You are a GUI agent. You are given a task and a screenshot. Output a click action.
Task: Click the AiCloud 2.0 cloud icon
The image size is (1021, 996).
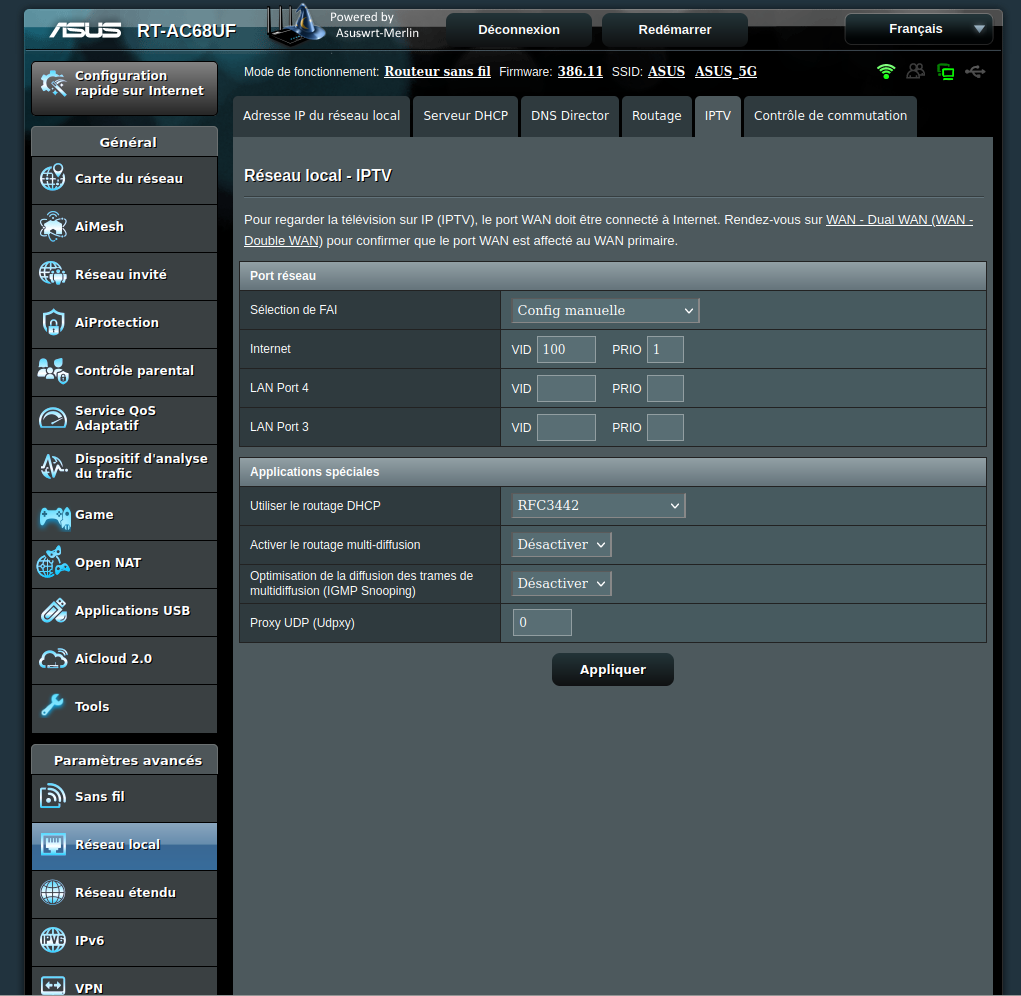coord(52,659)
